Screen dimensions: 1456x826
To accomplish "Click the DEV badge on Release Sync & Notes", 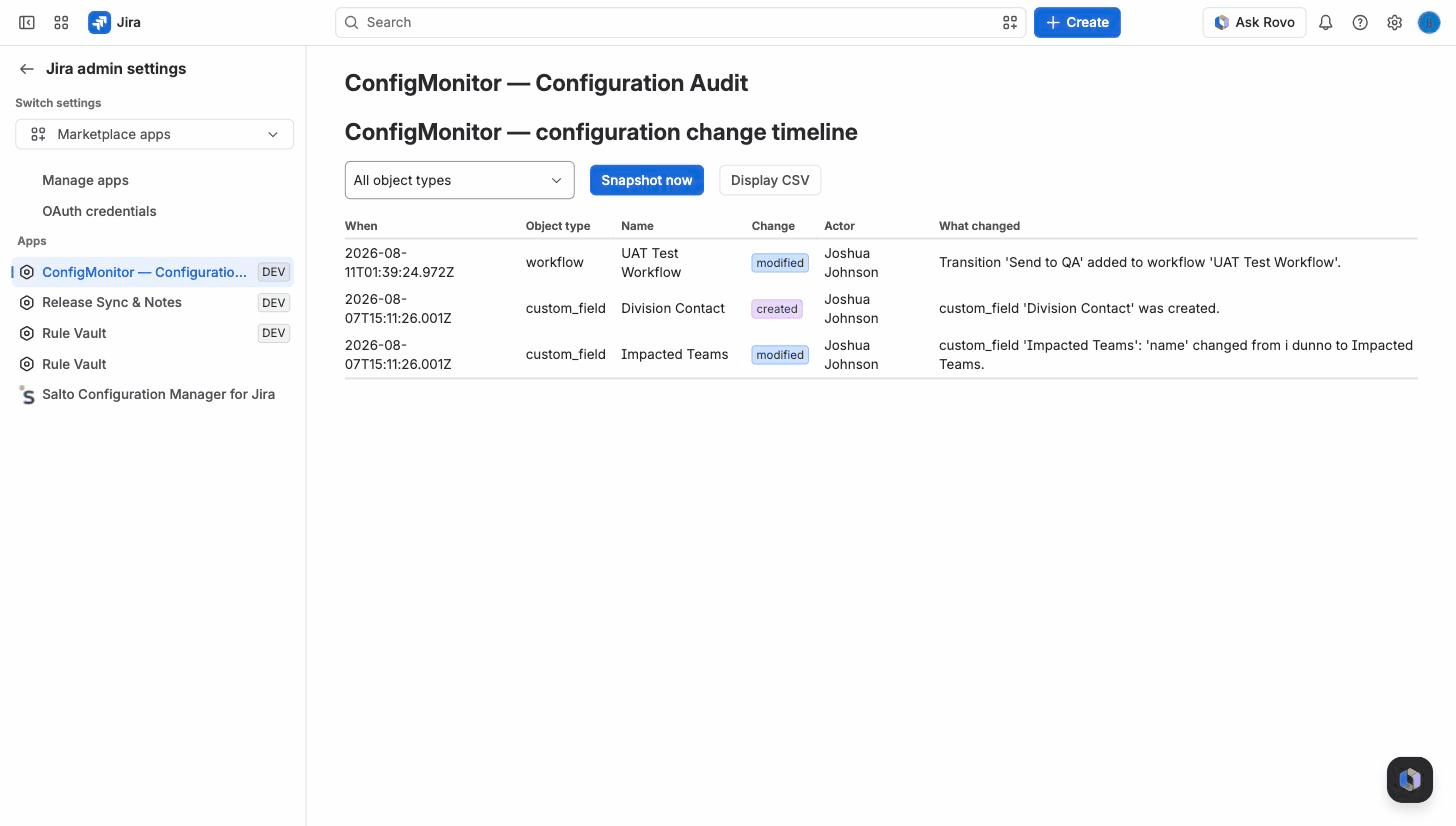I will point(274,302).
